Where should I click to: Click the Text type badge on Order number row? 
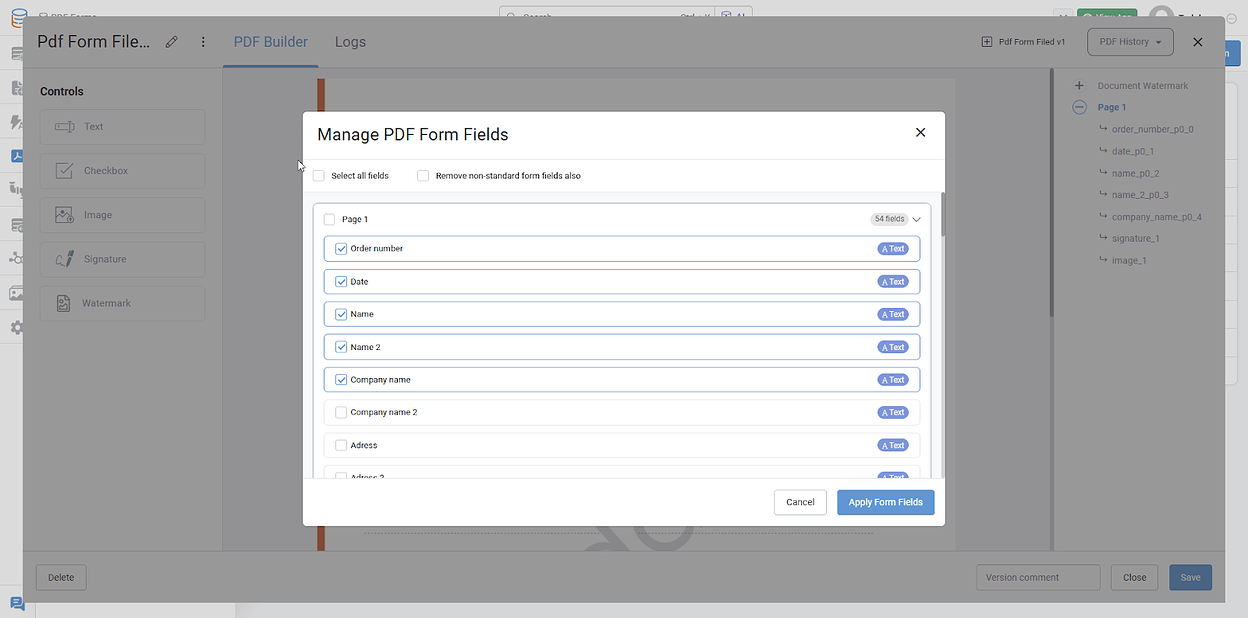(892, 249)
